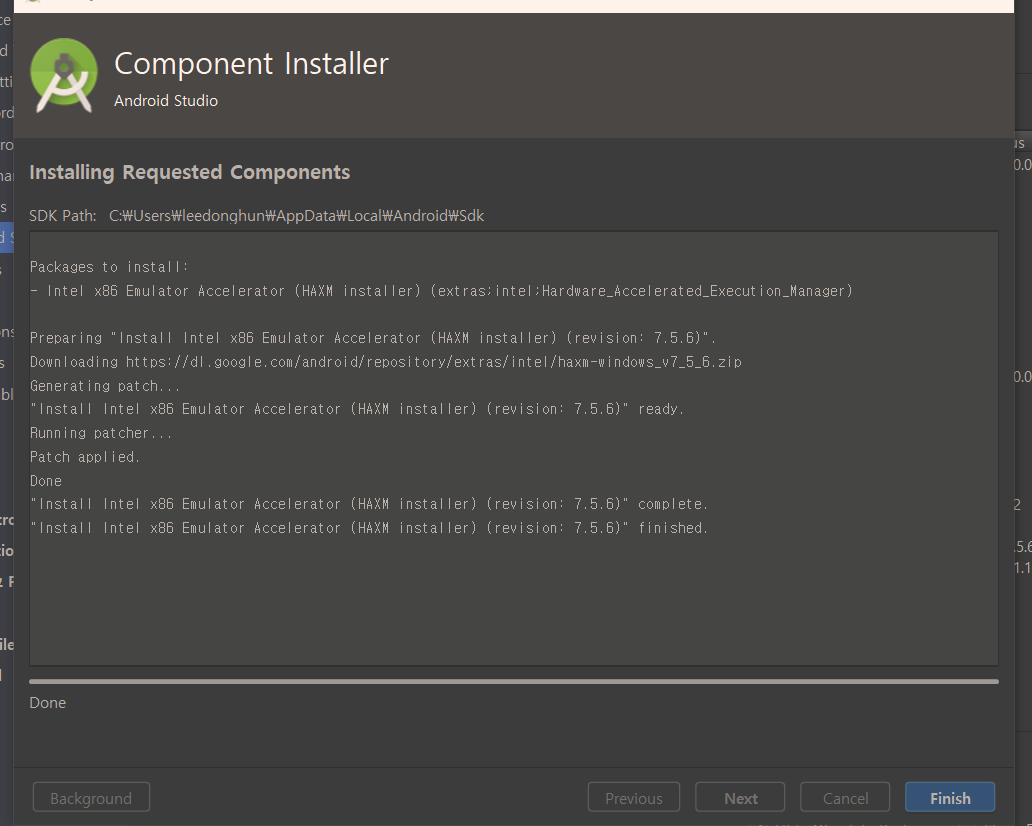Click the Previous button

pos(634,798)
